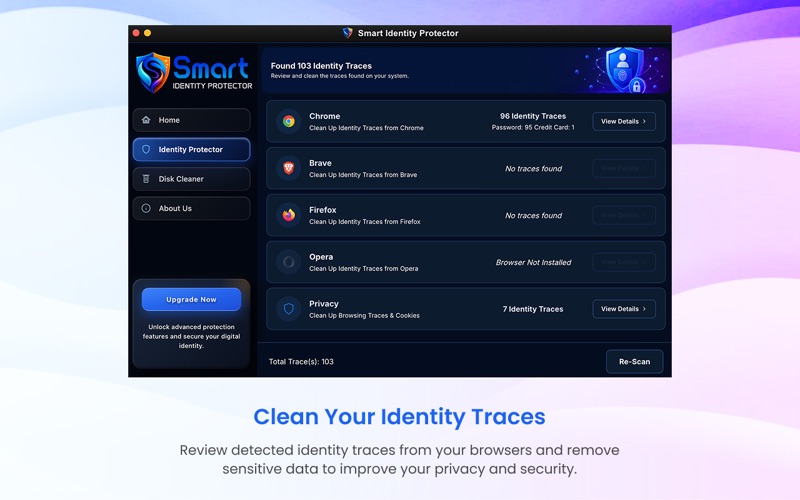Click the Upgrade Now button
Image resolution: width=800 pixels, height=500 pixels.
pos(191,299)
